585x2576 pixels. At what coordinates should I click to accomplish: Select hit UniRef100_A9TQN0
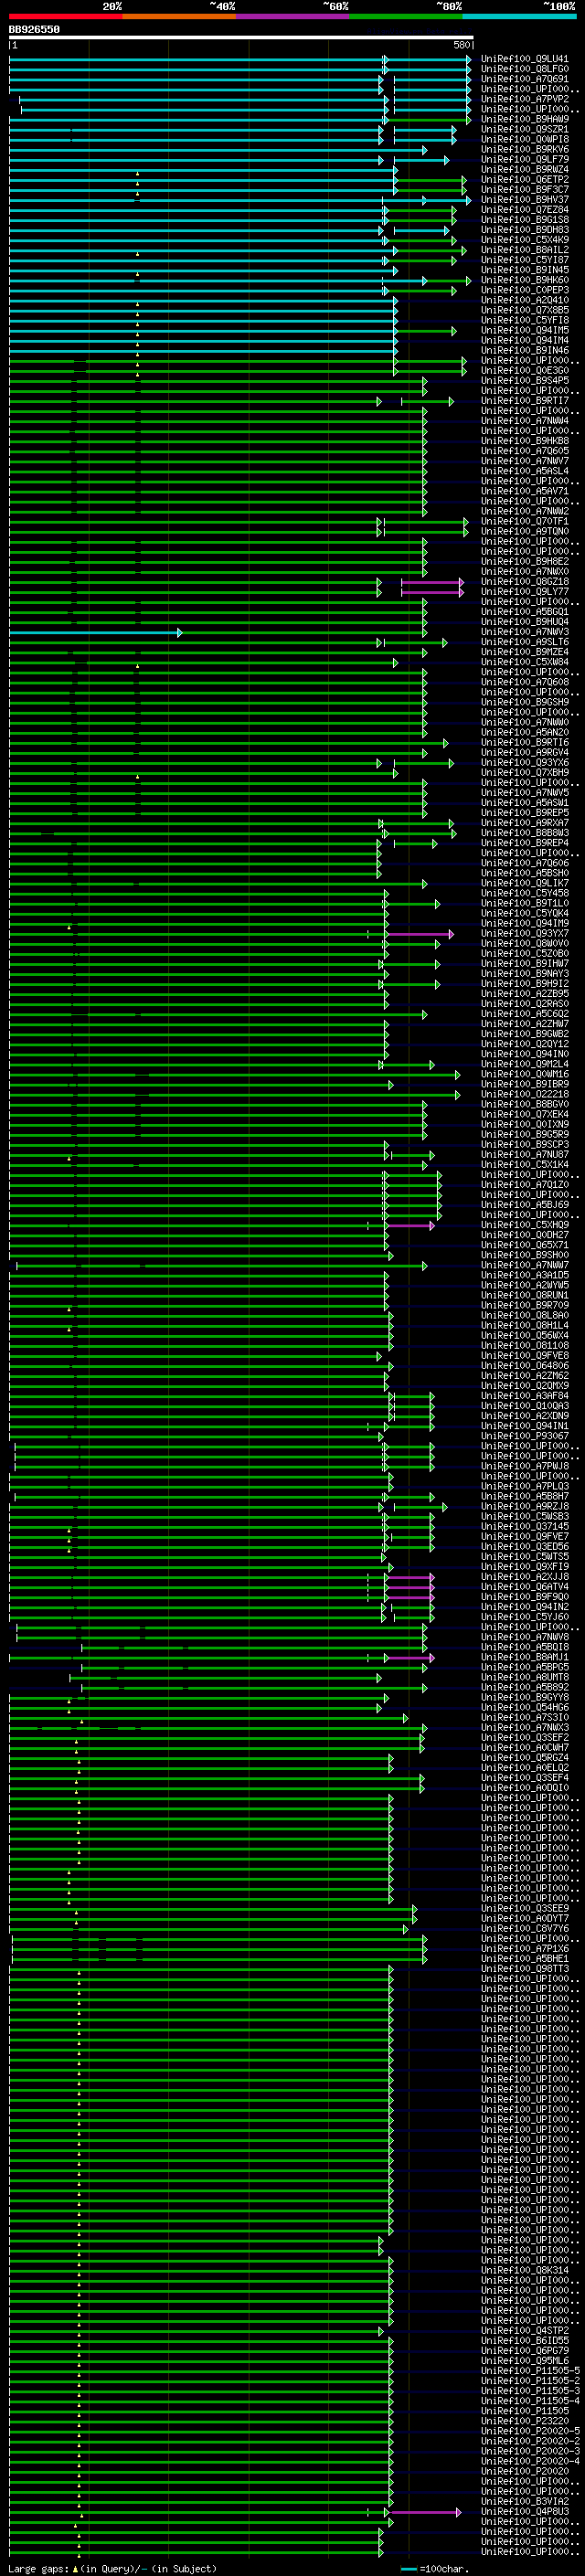[525, 531]
